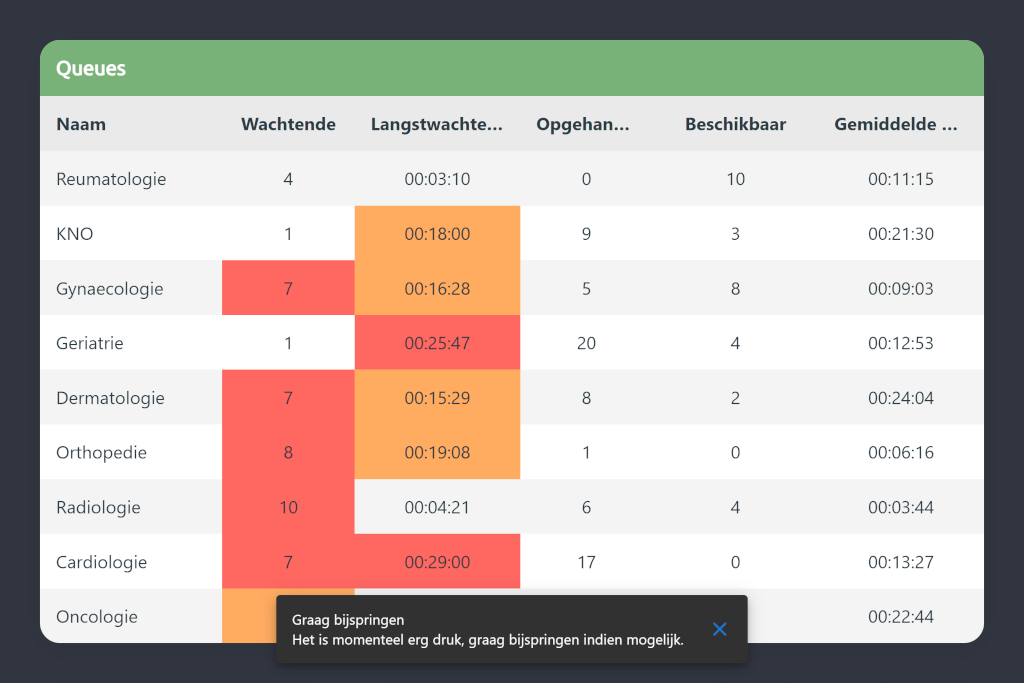Click the Langstwachte... column header

pos(437,124)
